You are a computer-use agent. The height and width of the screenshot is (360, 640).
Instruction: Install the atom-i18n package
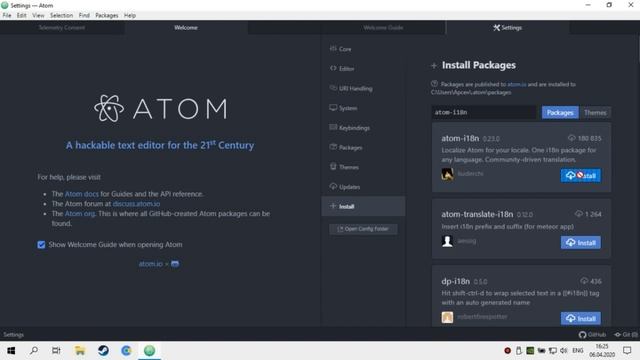click(580, 176)
